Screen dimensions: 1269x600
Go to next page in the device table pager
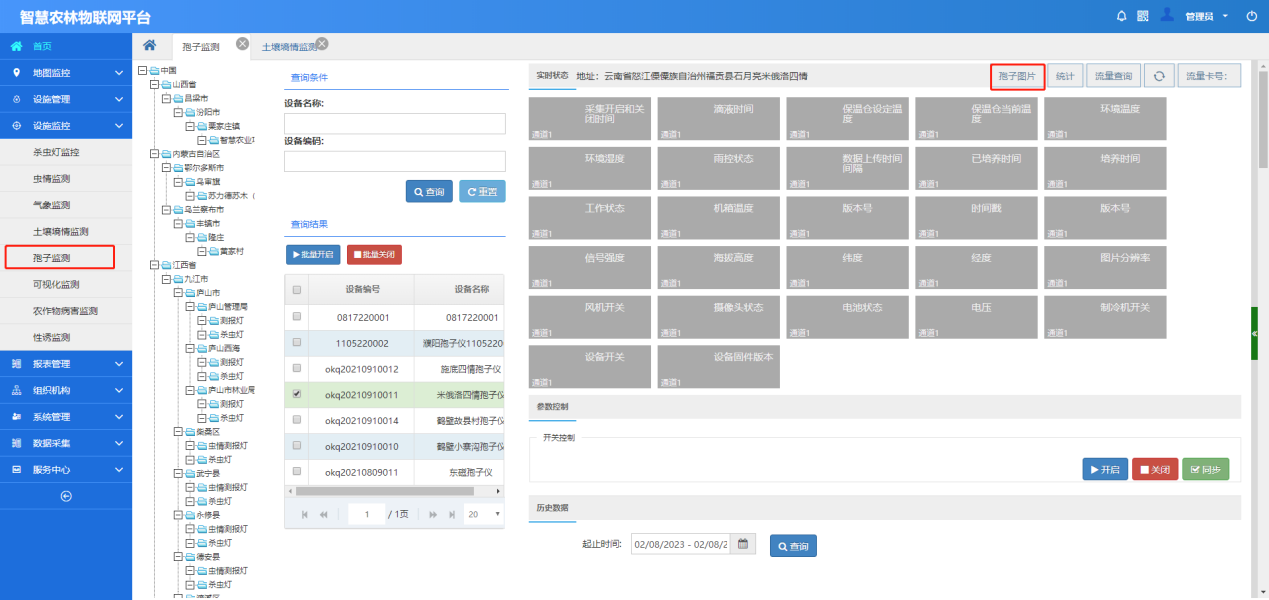click(x=433, y=514)
